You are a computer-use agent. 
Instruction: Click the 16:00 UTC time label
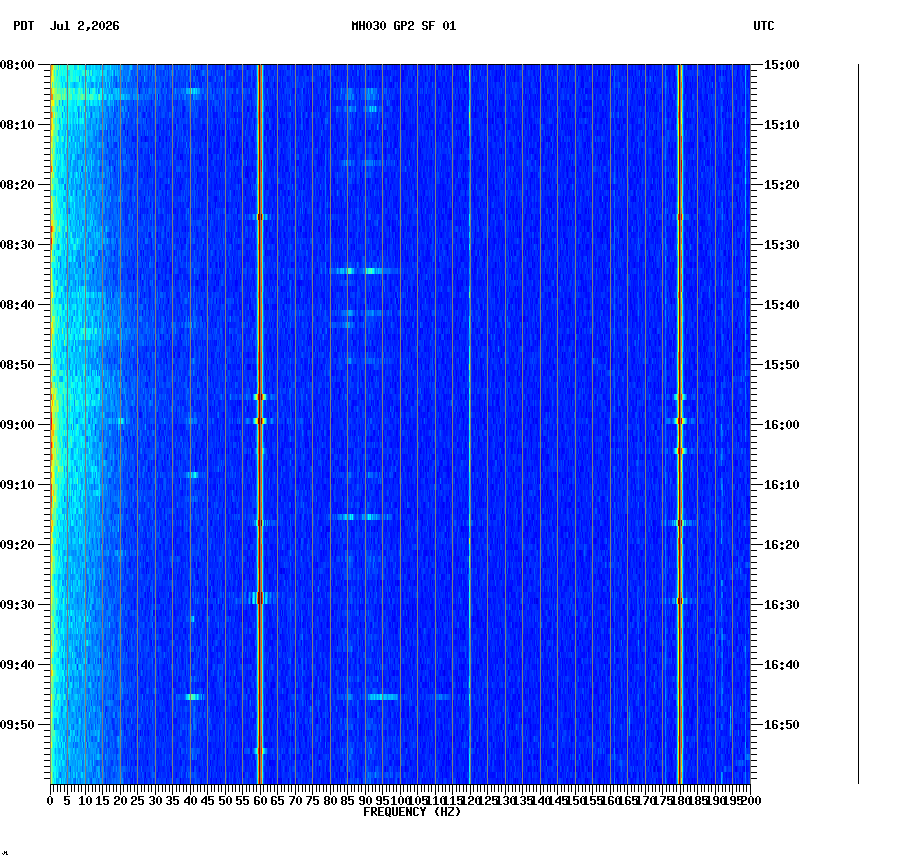[x=782, y=425]
